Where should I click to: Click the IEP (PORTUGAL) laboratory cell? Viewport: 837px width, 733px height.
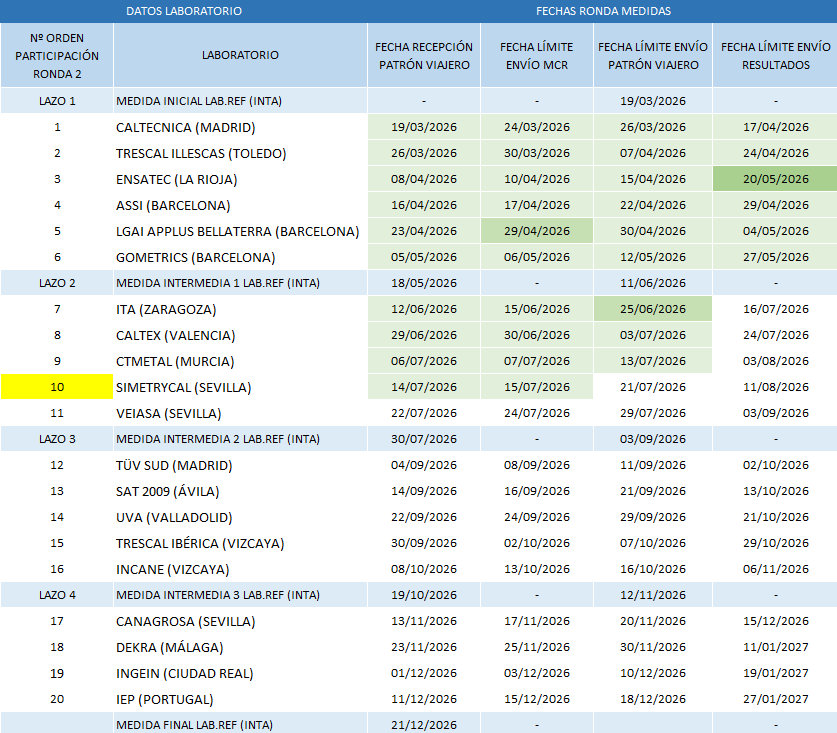point(240,699)
